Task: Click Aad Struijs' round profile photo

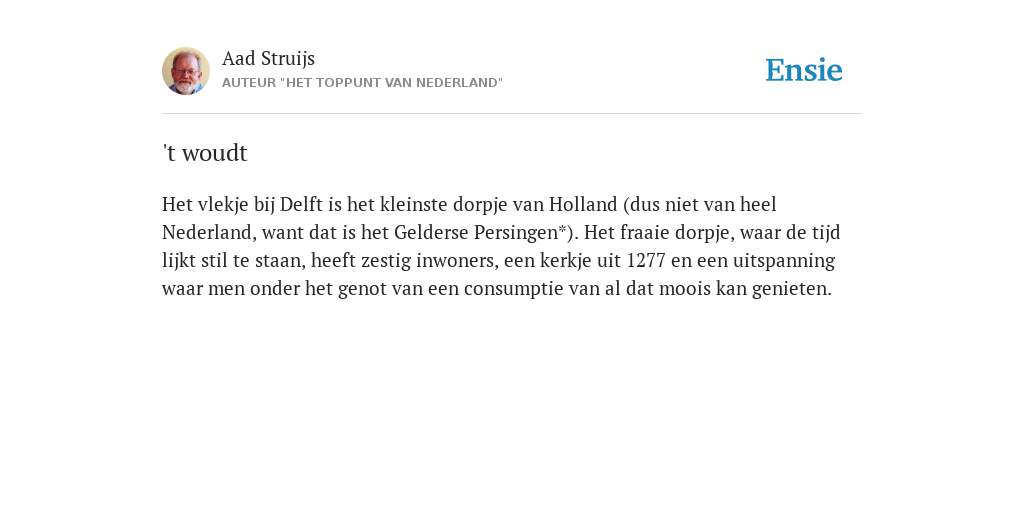Action: pyautogui.click(x=186, y=71)
